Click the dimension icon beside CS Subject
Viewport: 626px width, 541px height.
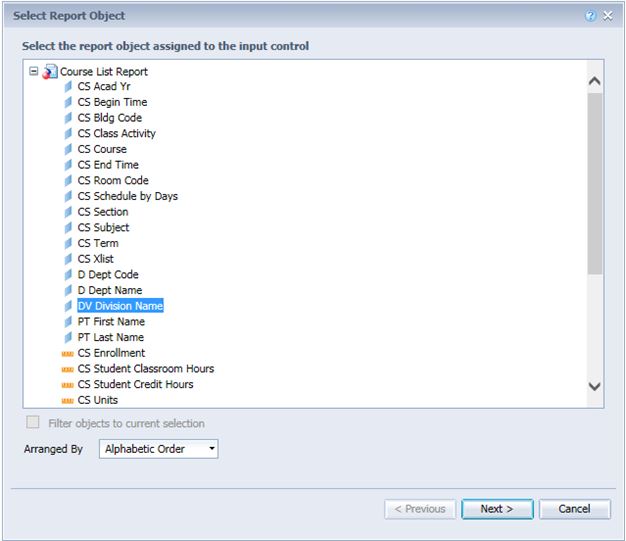pos(68,228)
